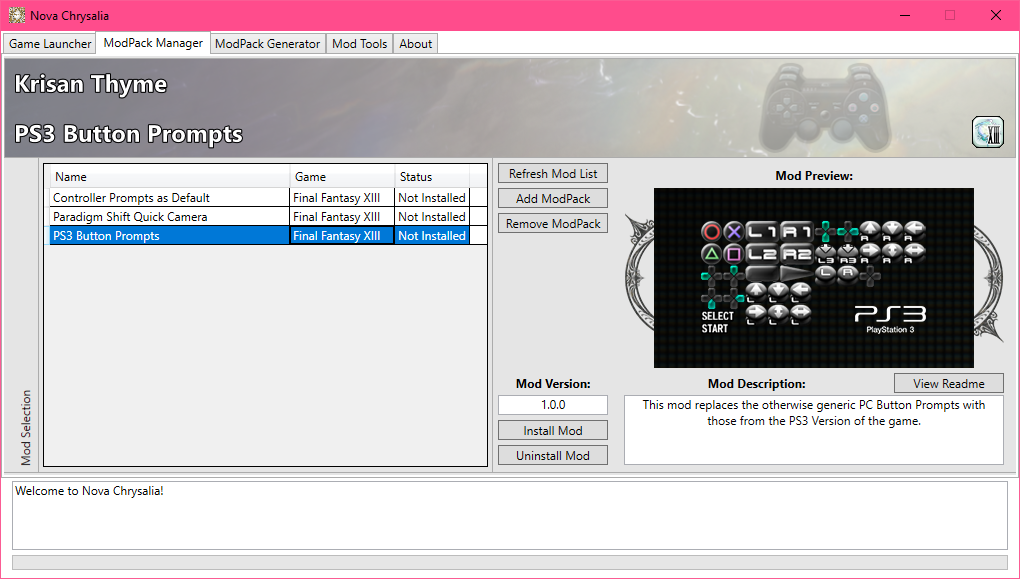Click the Nova Chrysalia title bar app icon
The image size is (1020, 579).
click(17, 15)
